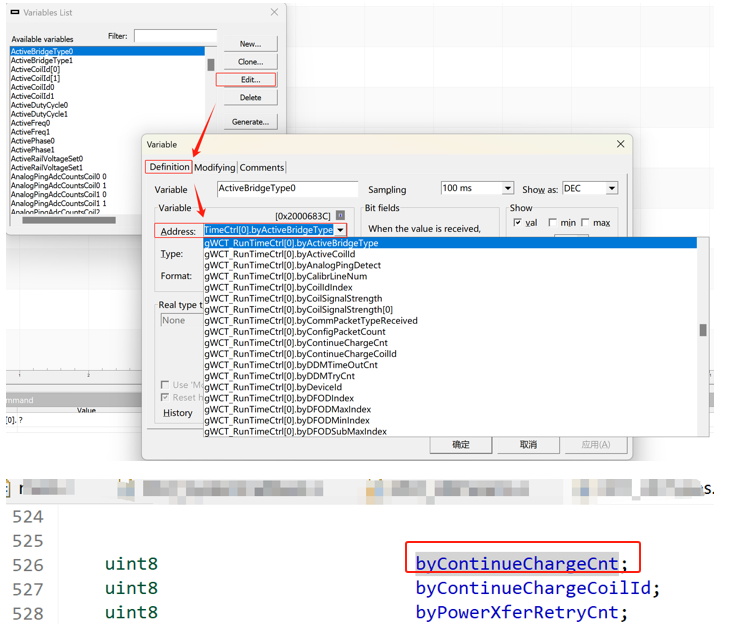Close the Variables List window

275,13
